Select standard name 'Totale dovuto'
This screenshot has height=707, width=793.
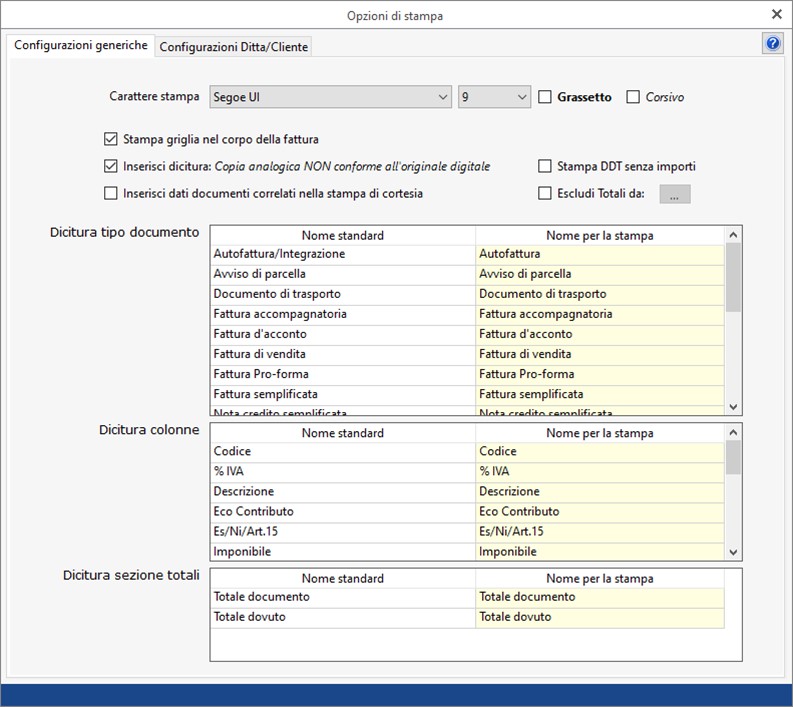click(x=343, y=617)
